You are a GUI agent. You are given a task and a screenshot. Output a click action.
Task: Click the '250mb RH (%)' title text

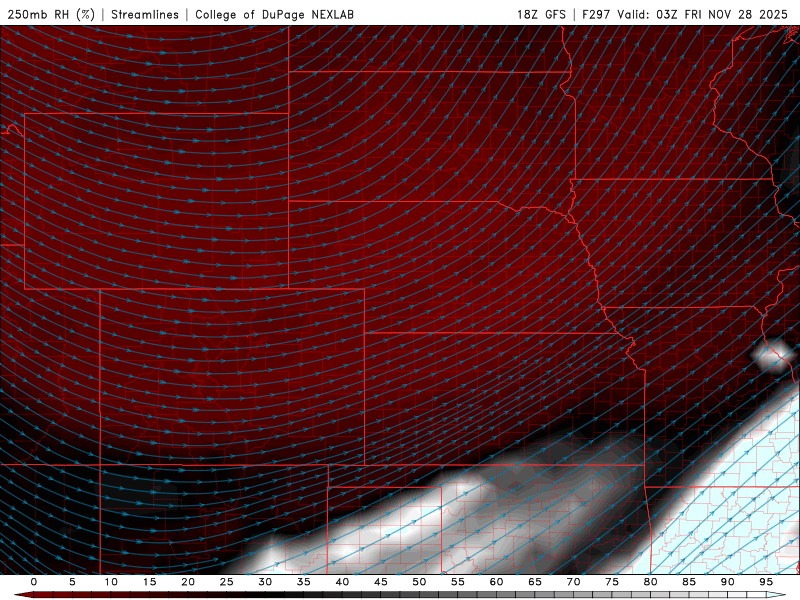tap(52, 14)
